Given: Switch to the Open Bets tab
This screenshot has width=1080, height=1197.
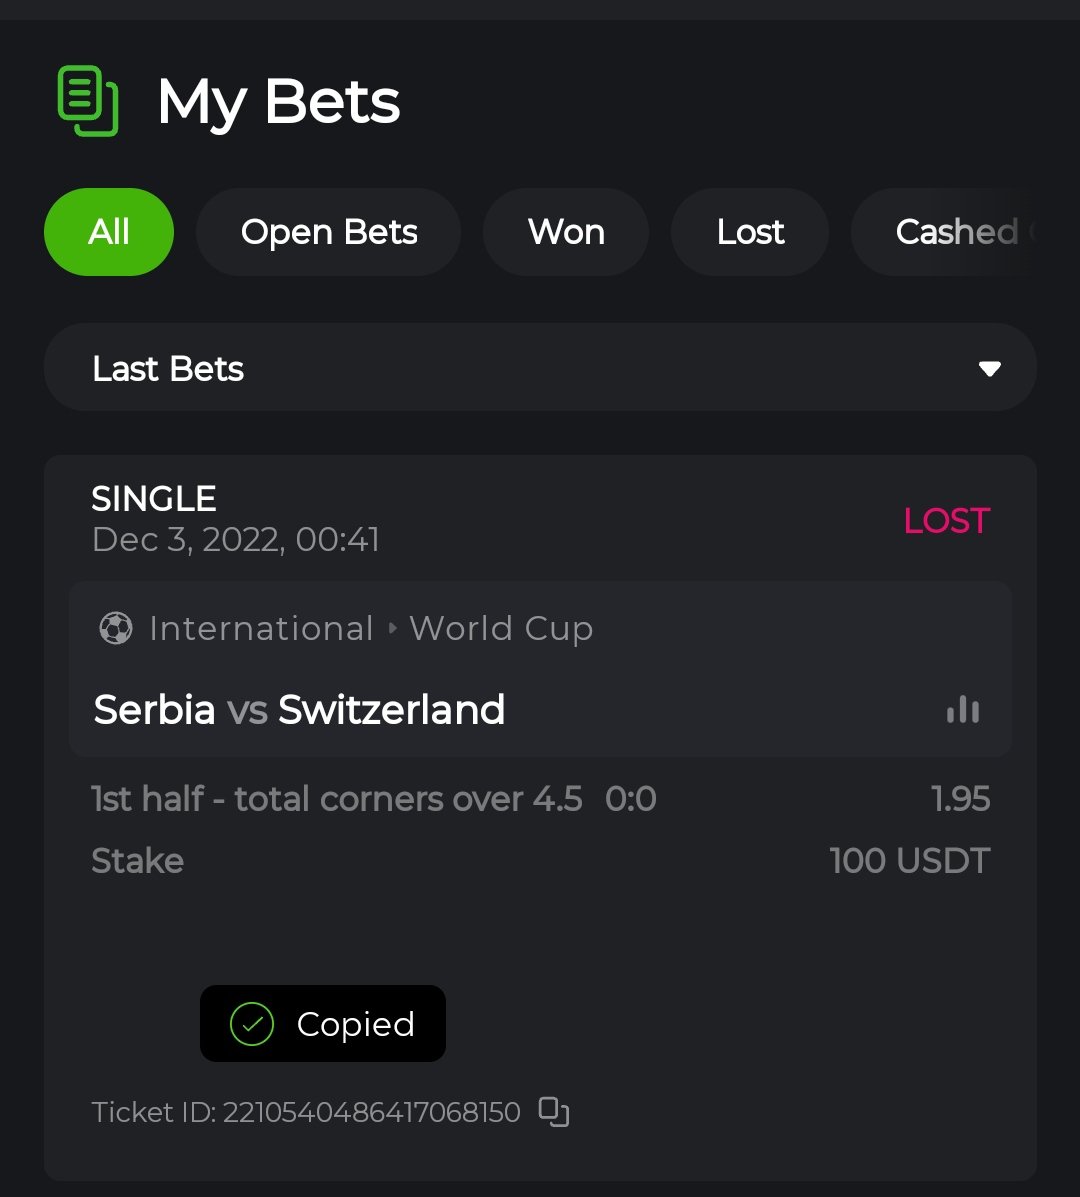Looking at the screenshot, I should (x=329, y=232).
